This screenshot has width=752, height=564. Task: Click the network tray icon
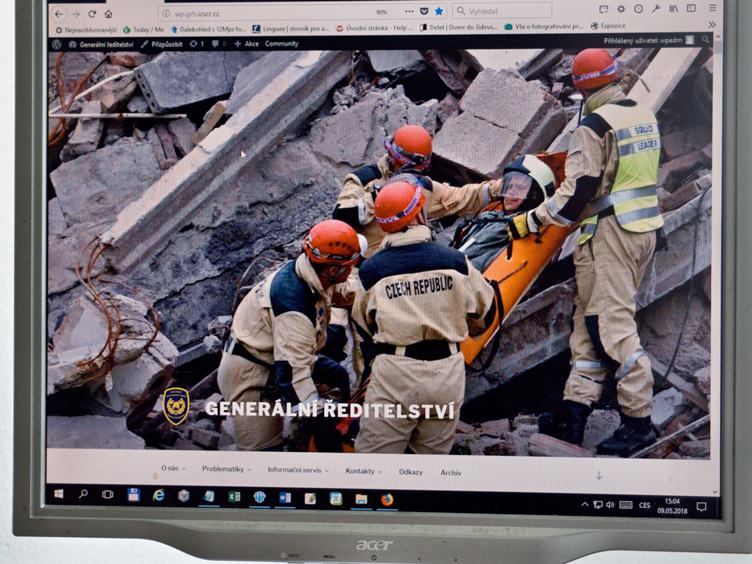pyautogui.click(x=598, y=505)
